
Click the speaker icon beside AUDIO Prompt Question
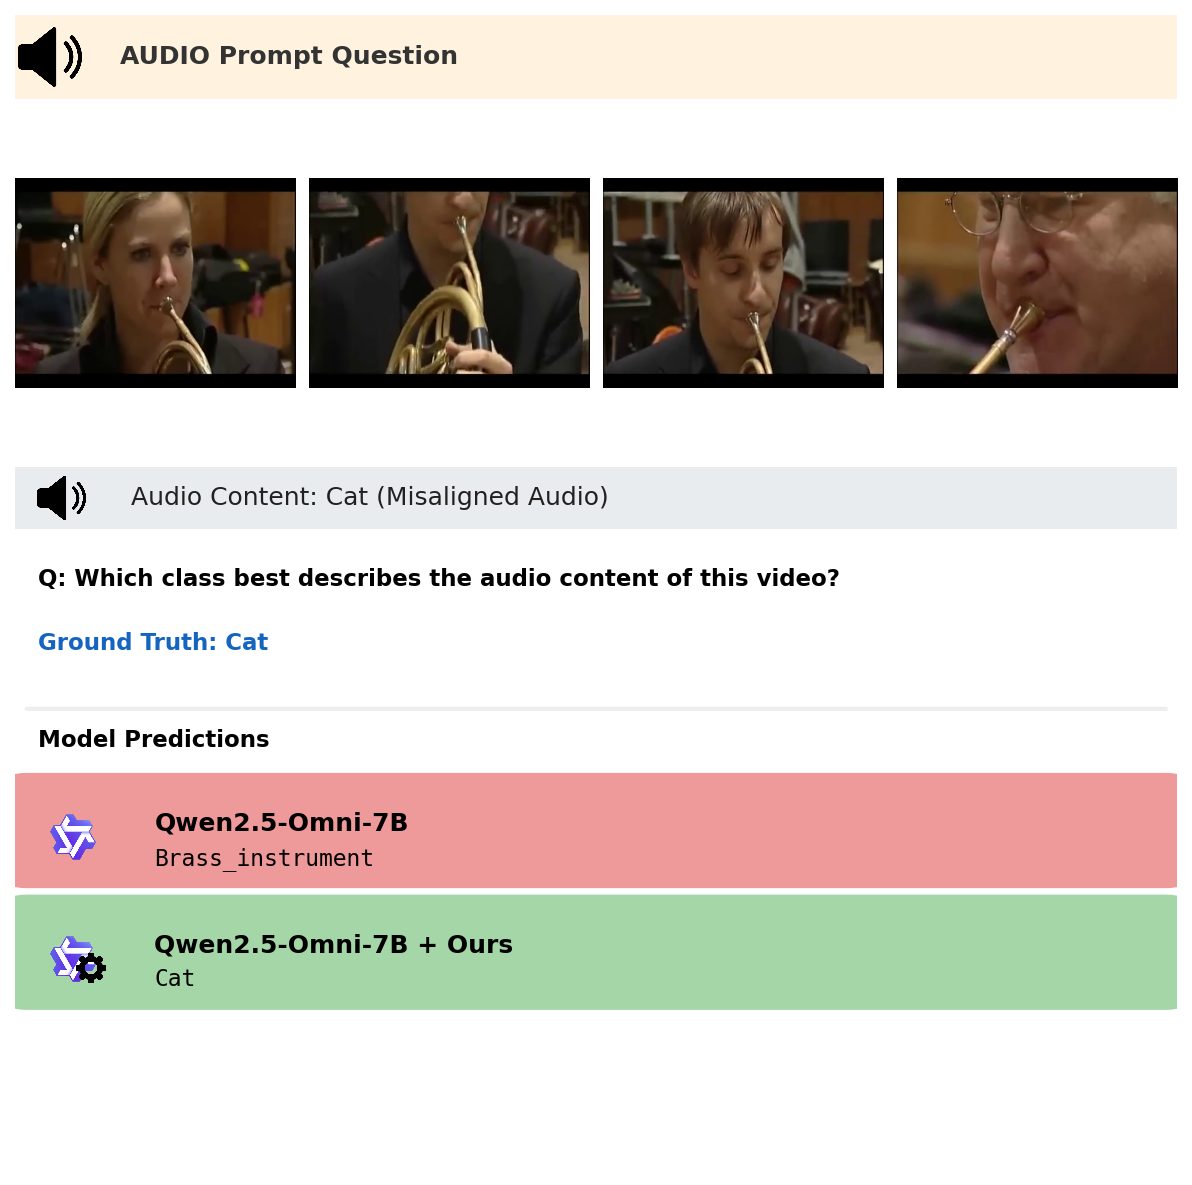coord(50,57)
